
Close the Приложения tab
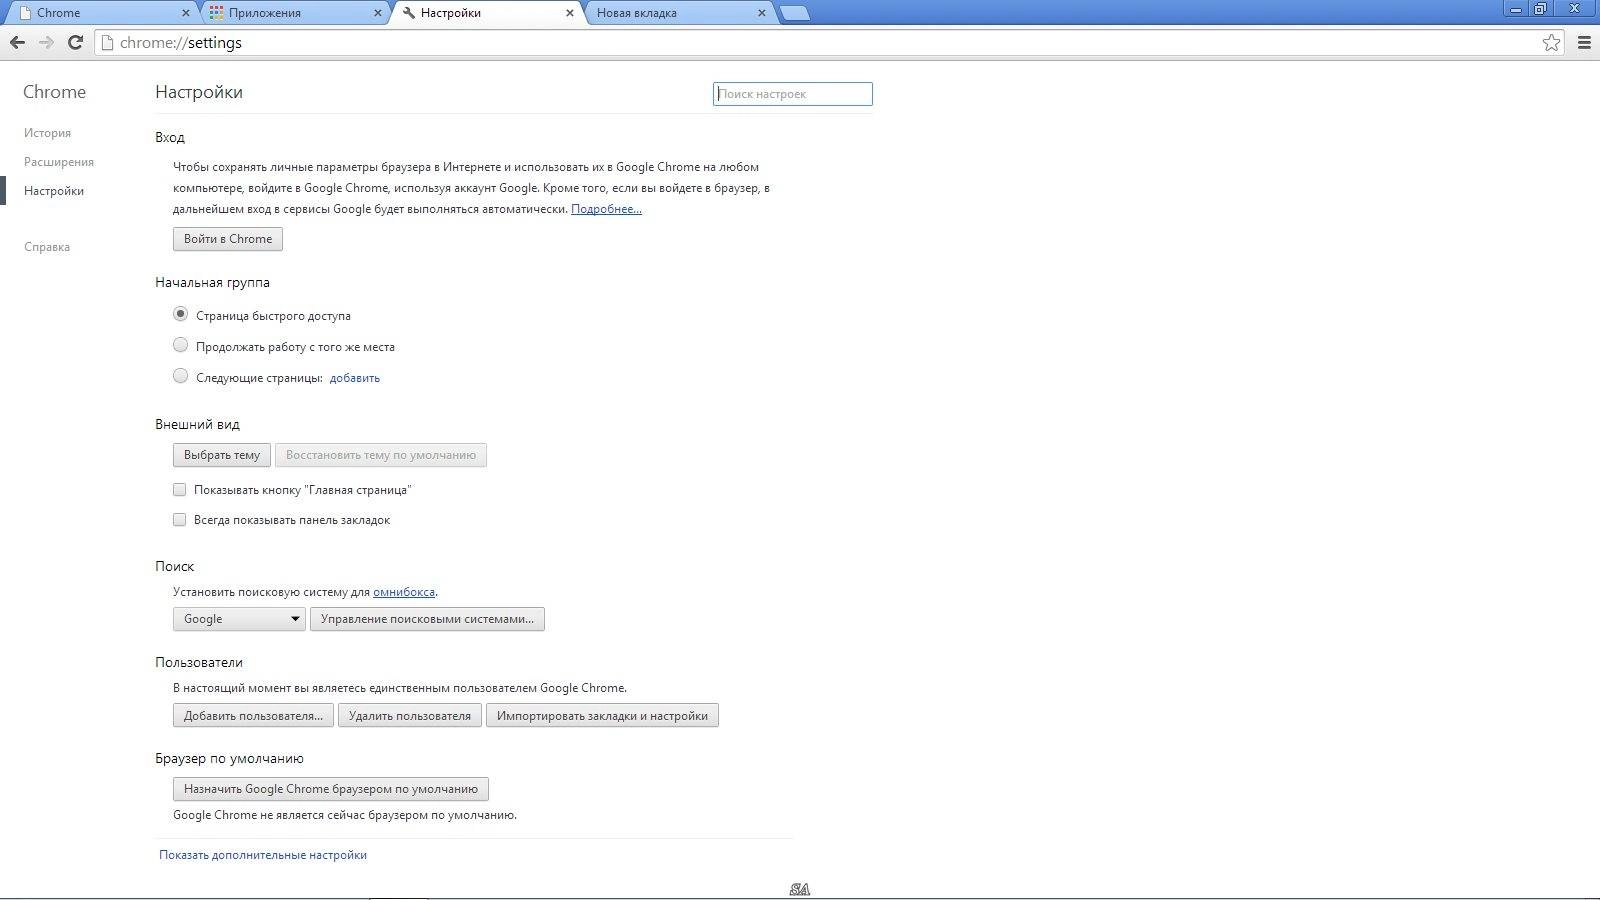click(x=378, y=13)
